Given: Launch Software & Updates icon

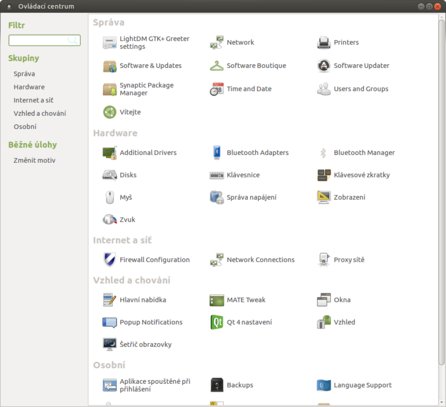Looking at the screenshot, I should (110, 66).
